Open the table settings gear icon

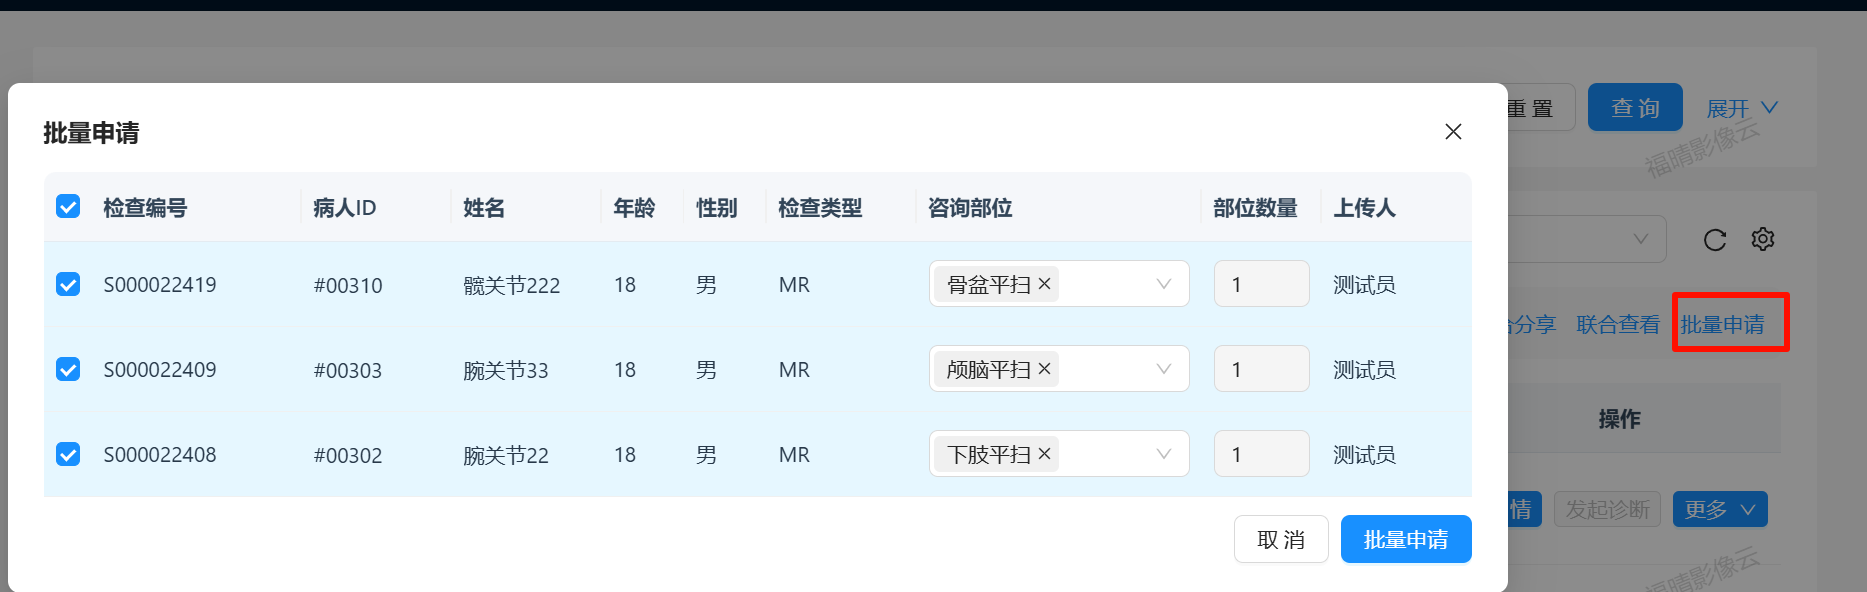point(1762,240)
